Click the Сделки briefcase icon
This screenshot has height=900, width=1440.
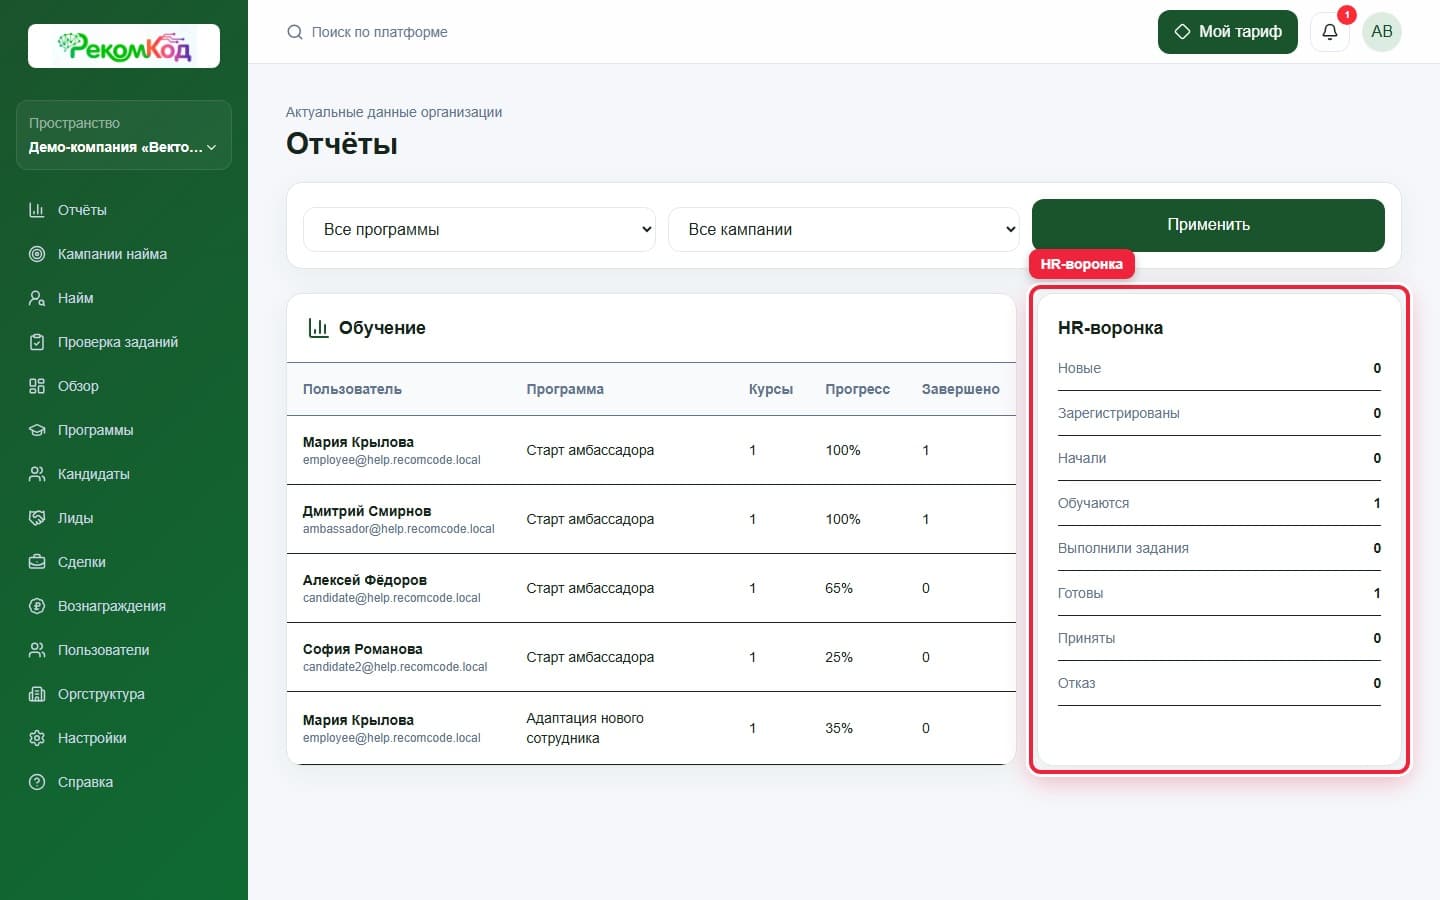(37, 562)
